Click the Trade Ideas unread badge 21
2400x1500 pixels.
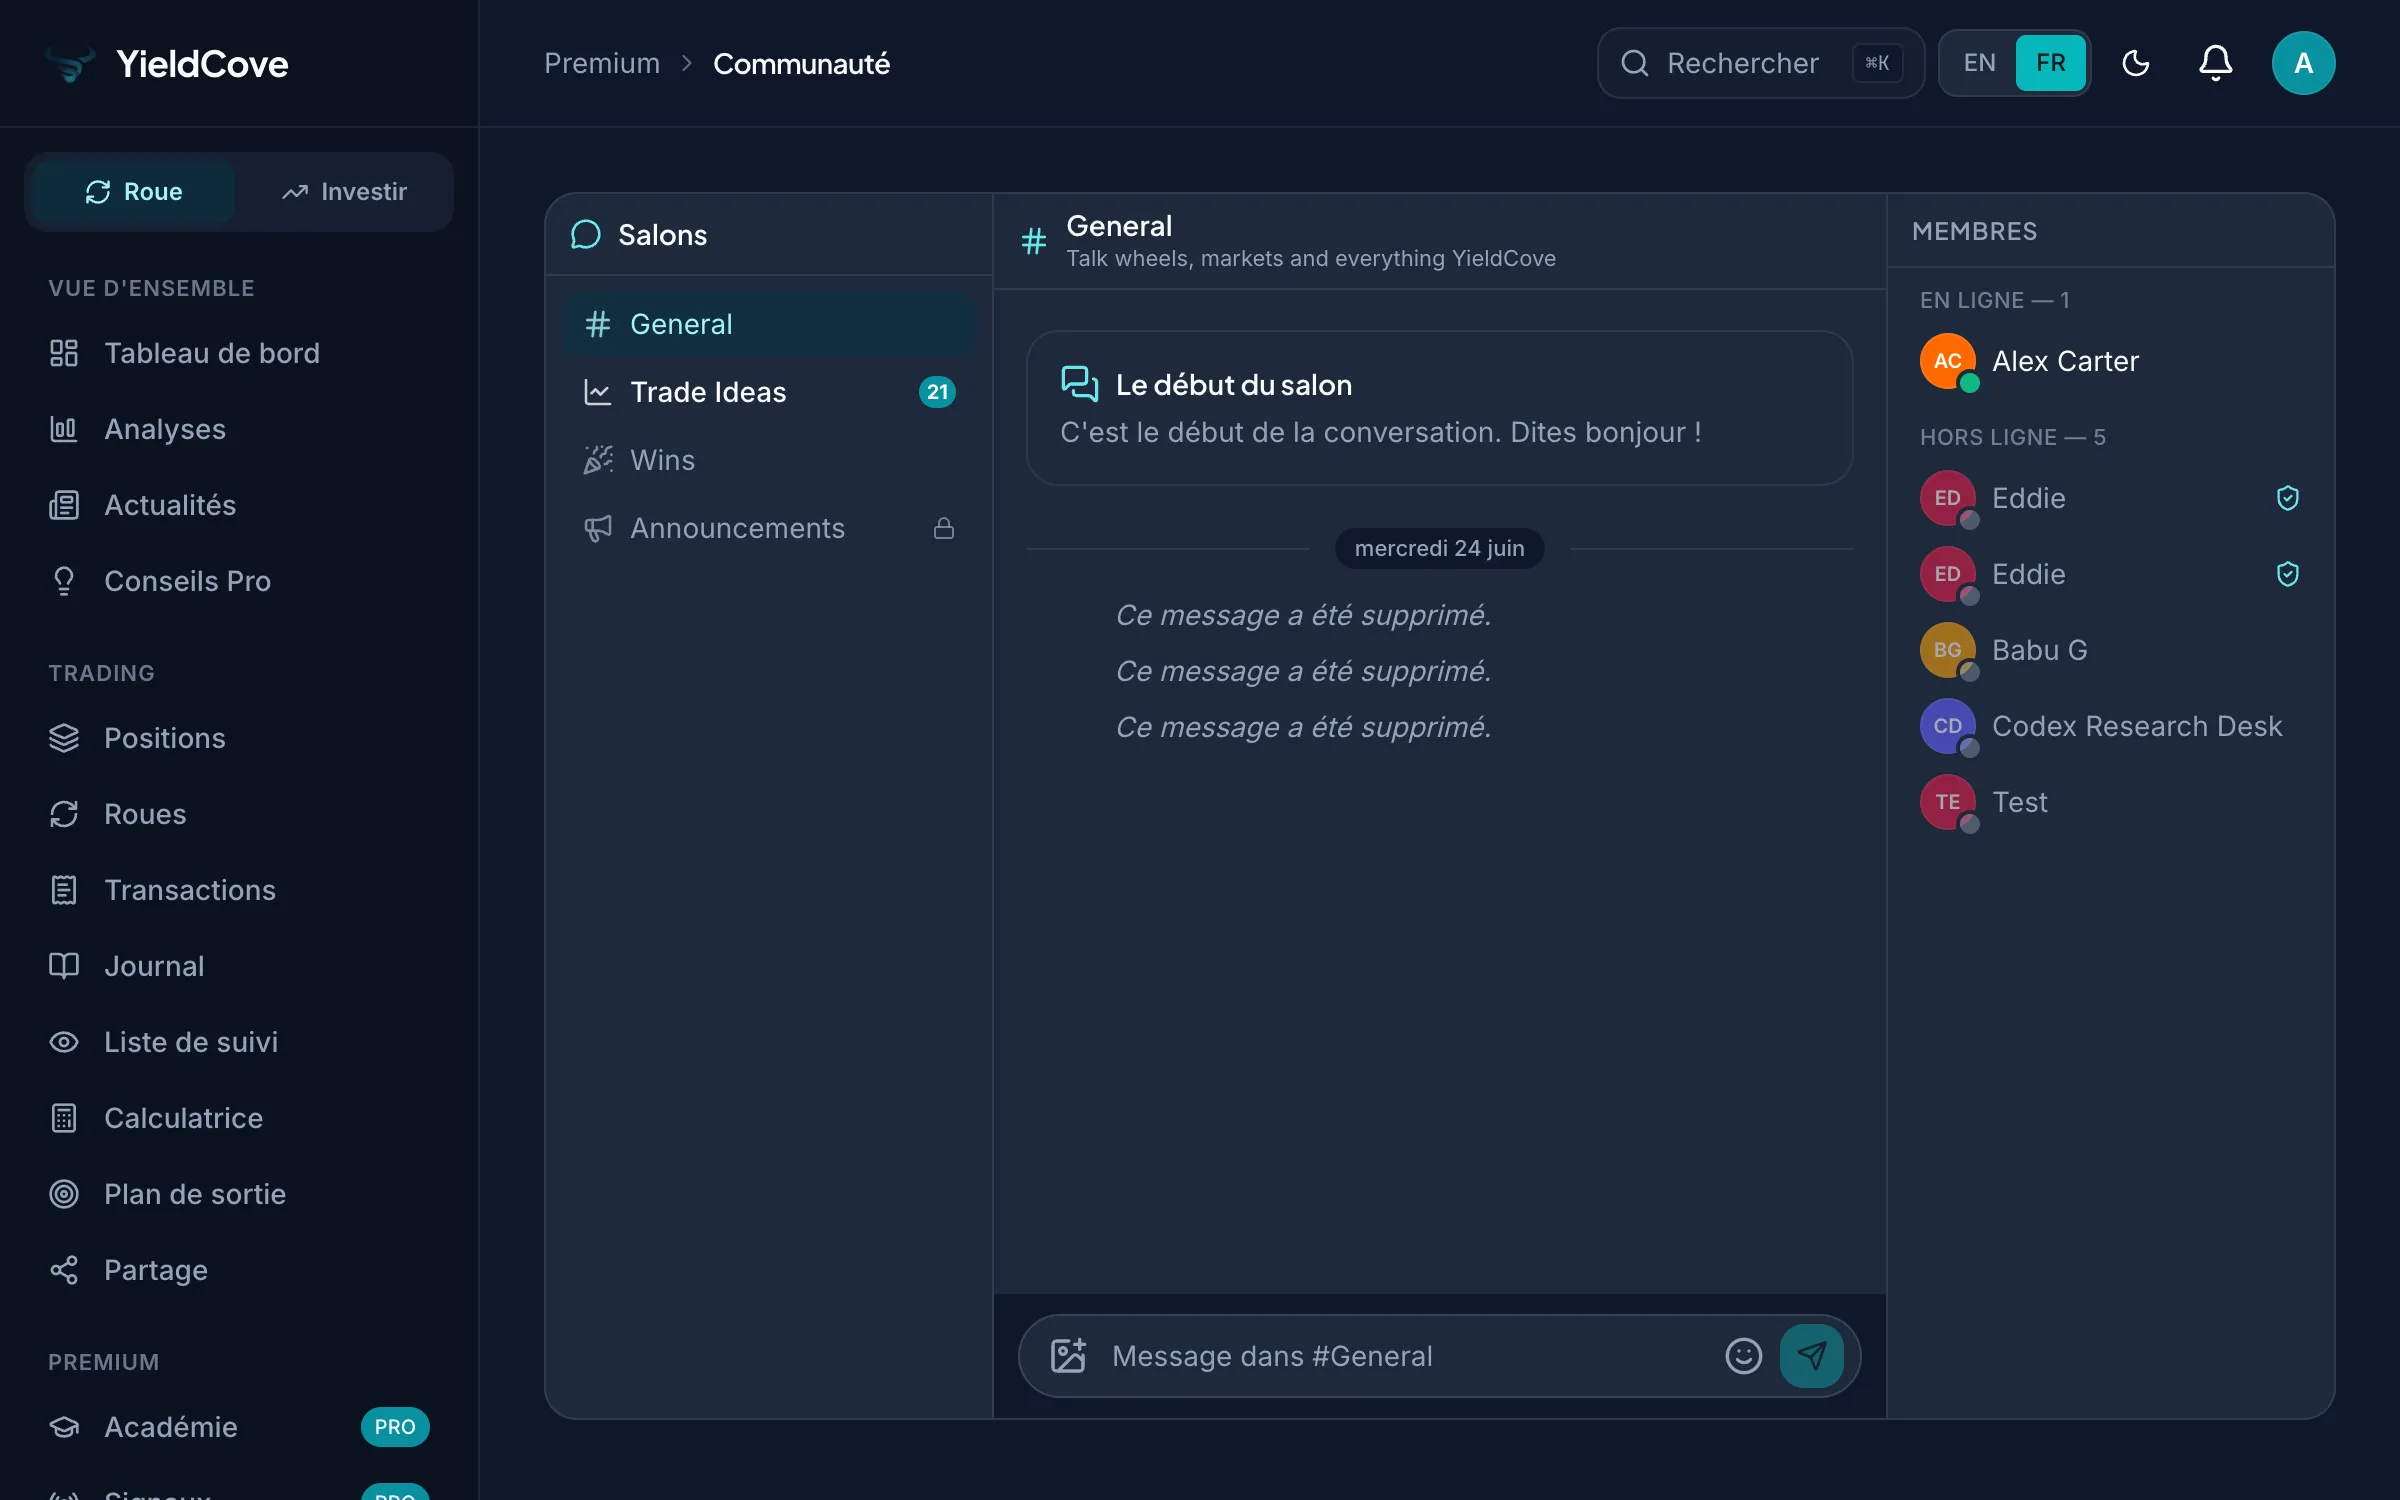(937, 392)
